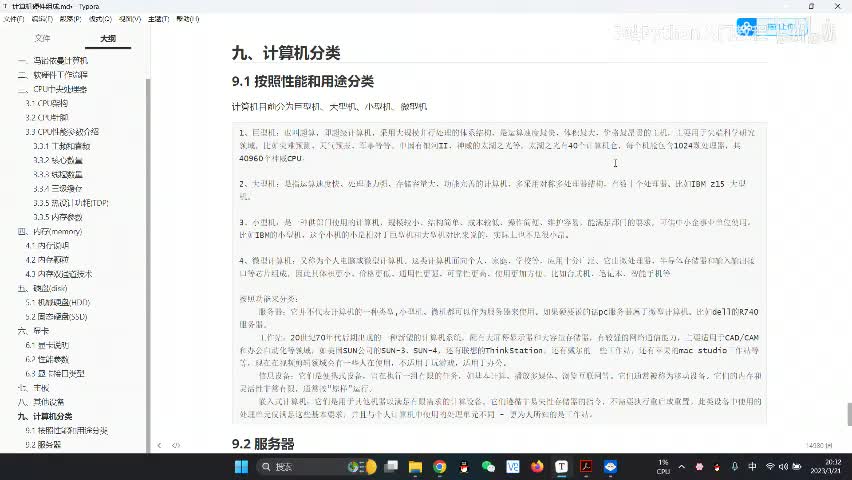The image size is (852, 480).
Task: Switch to source code mode icon
Action: (176, 445)
